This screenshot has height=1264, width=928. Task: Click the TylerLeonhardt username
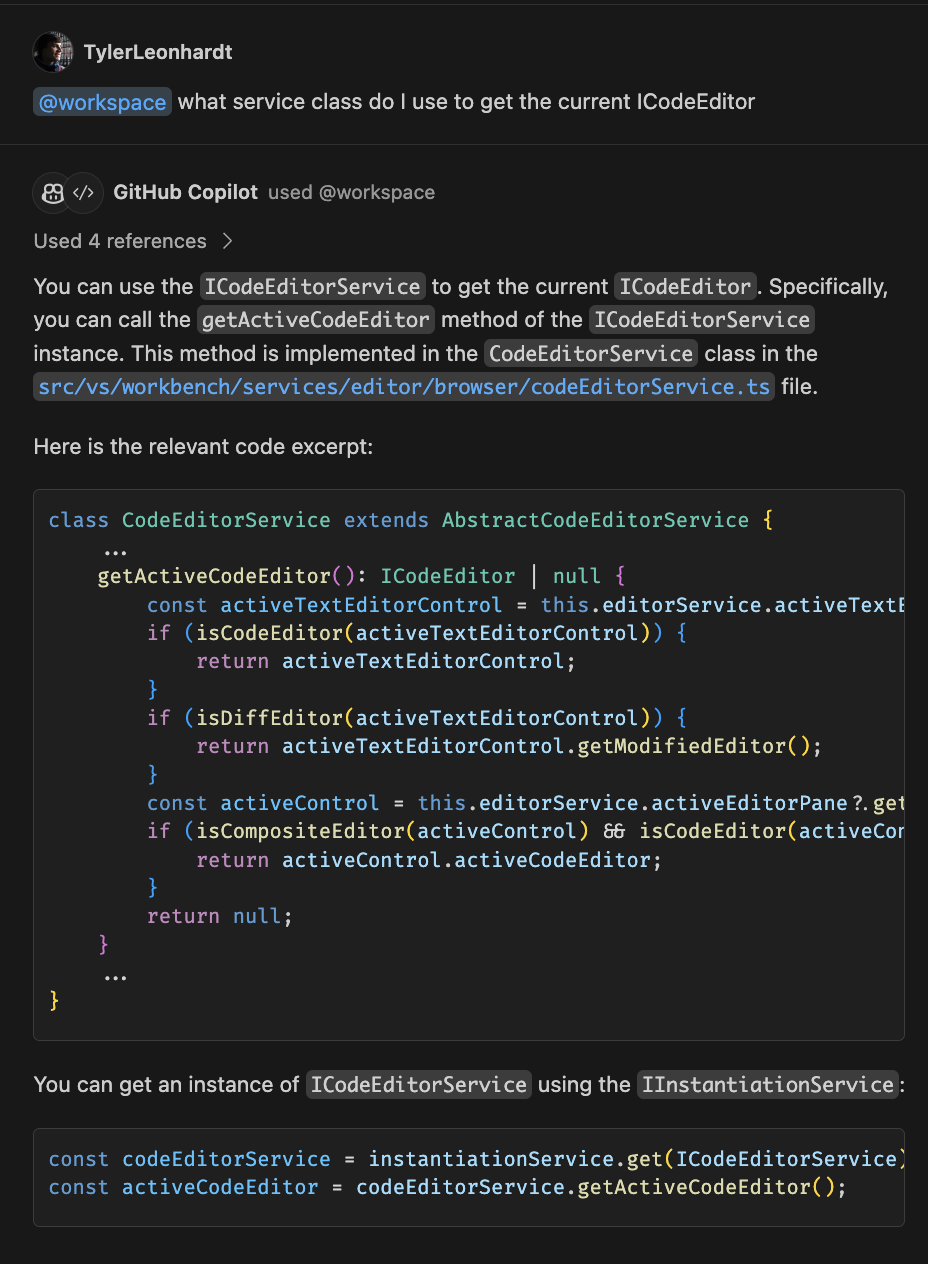[158, 52]
